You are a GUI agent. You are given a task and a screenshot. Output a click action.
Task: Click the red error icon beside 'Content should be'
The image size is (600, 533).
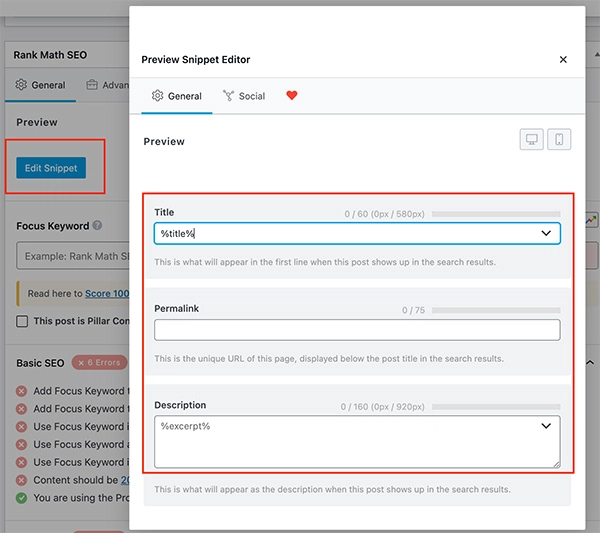[22, 480]
